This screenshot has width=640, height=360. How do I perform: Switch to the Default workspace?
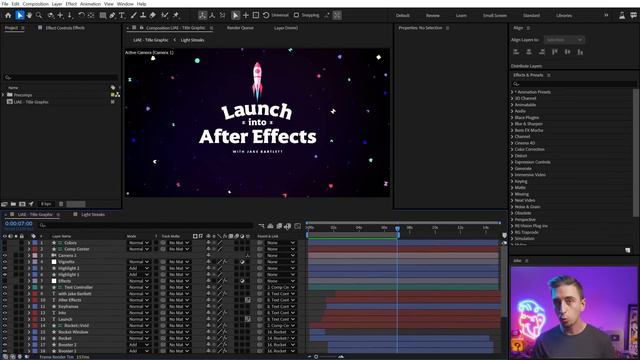pos(402,16)
